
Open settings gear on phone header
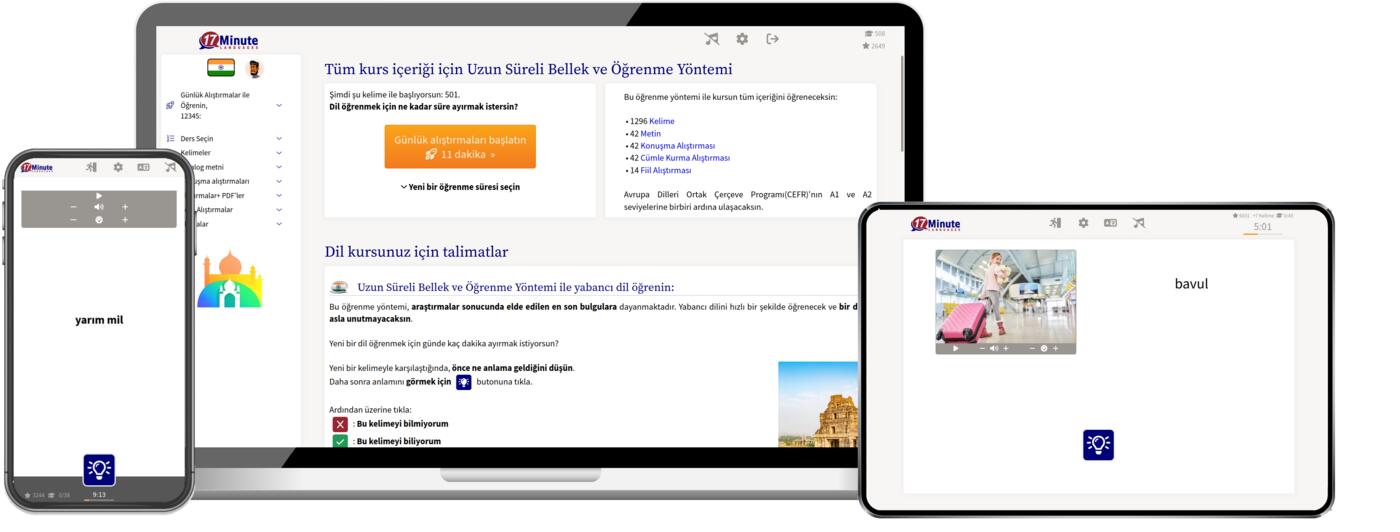point(118,167)
